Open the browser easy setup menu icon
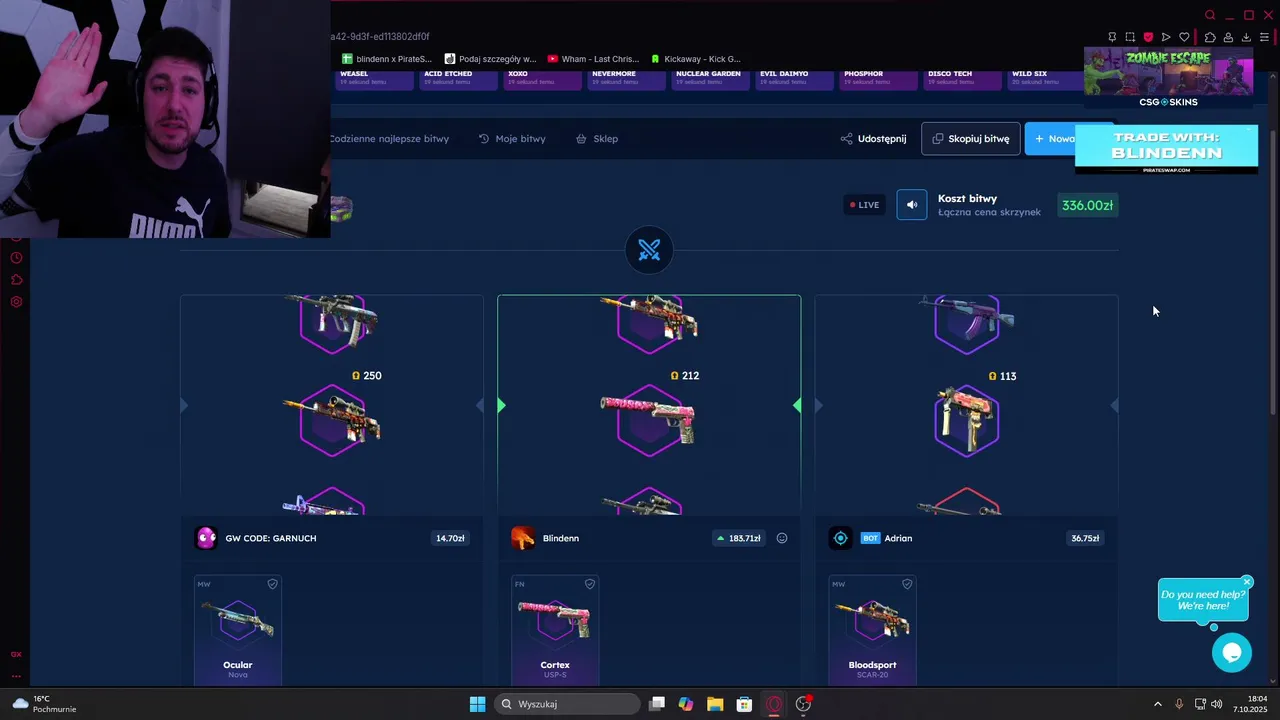This screenshot has width=1280, height=720. point(1264,37)
